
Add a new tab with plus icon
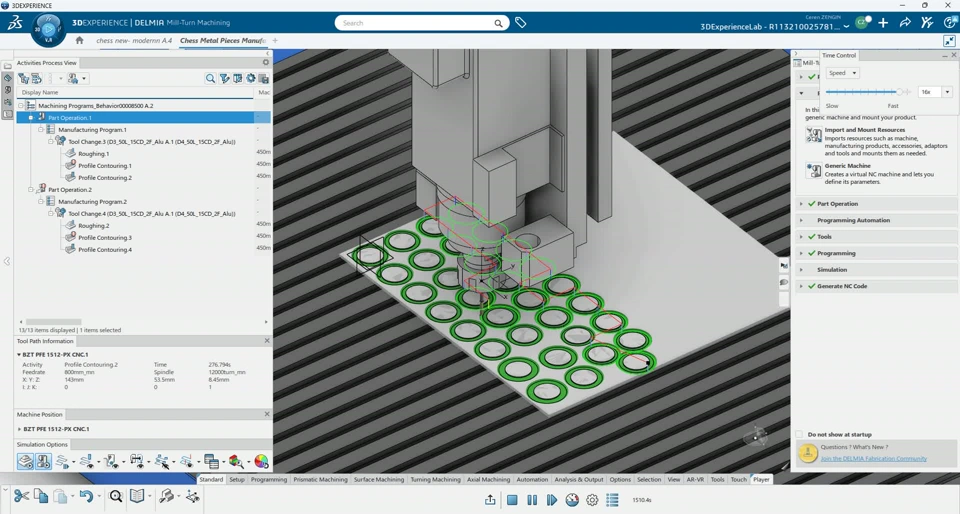click(275, 40)
